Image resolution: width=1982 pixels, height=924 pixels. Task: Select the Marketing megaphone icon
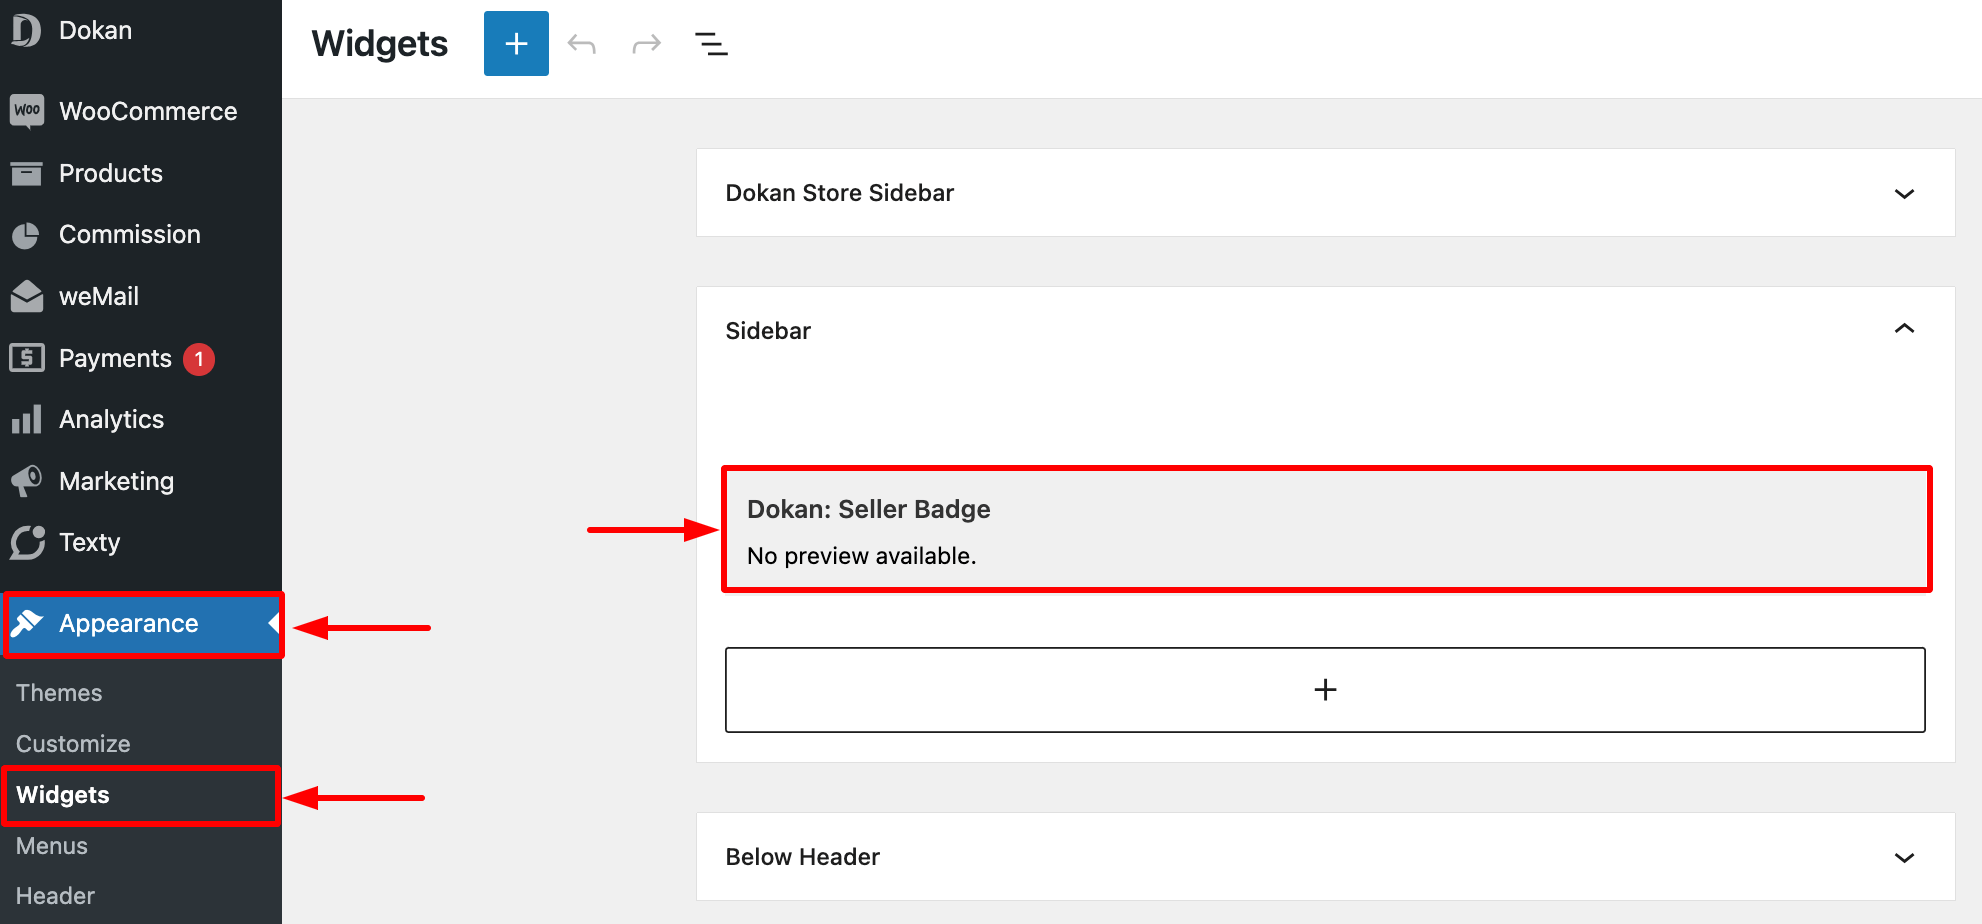pos(27,481)
